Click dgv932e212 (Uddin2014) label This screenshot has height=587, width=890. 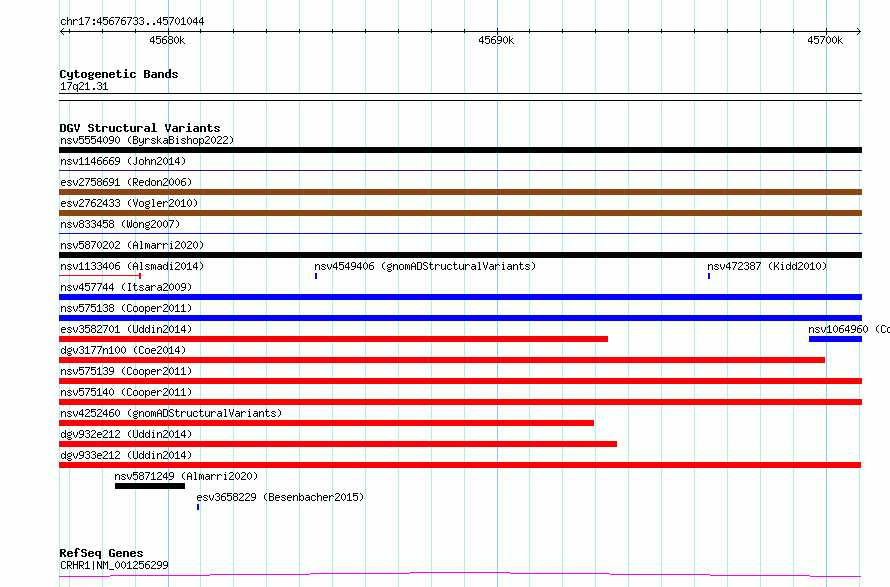(126, 434)
